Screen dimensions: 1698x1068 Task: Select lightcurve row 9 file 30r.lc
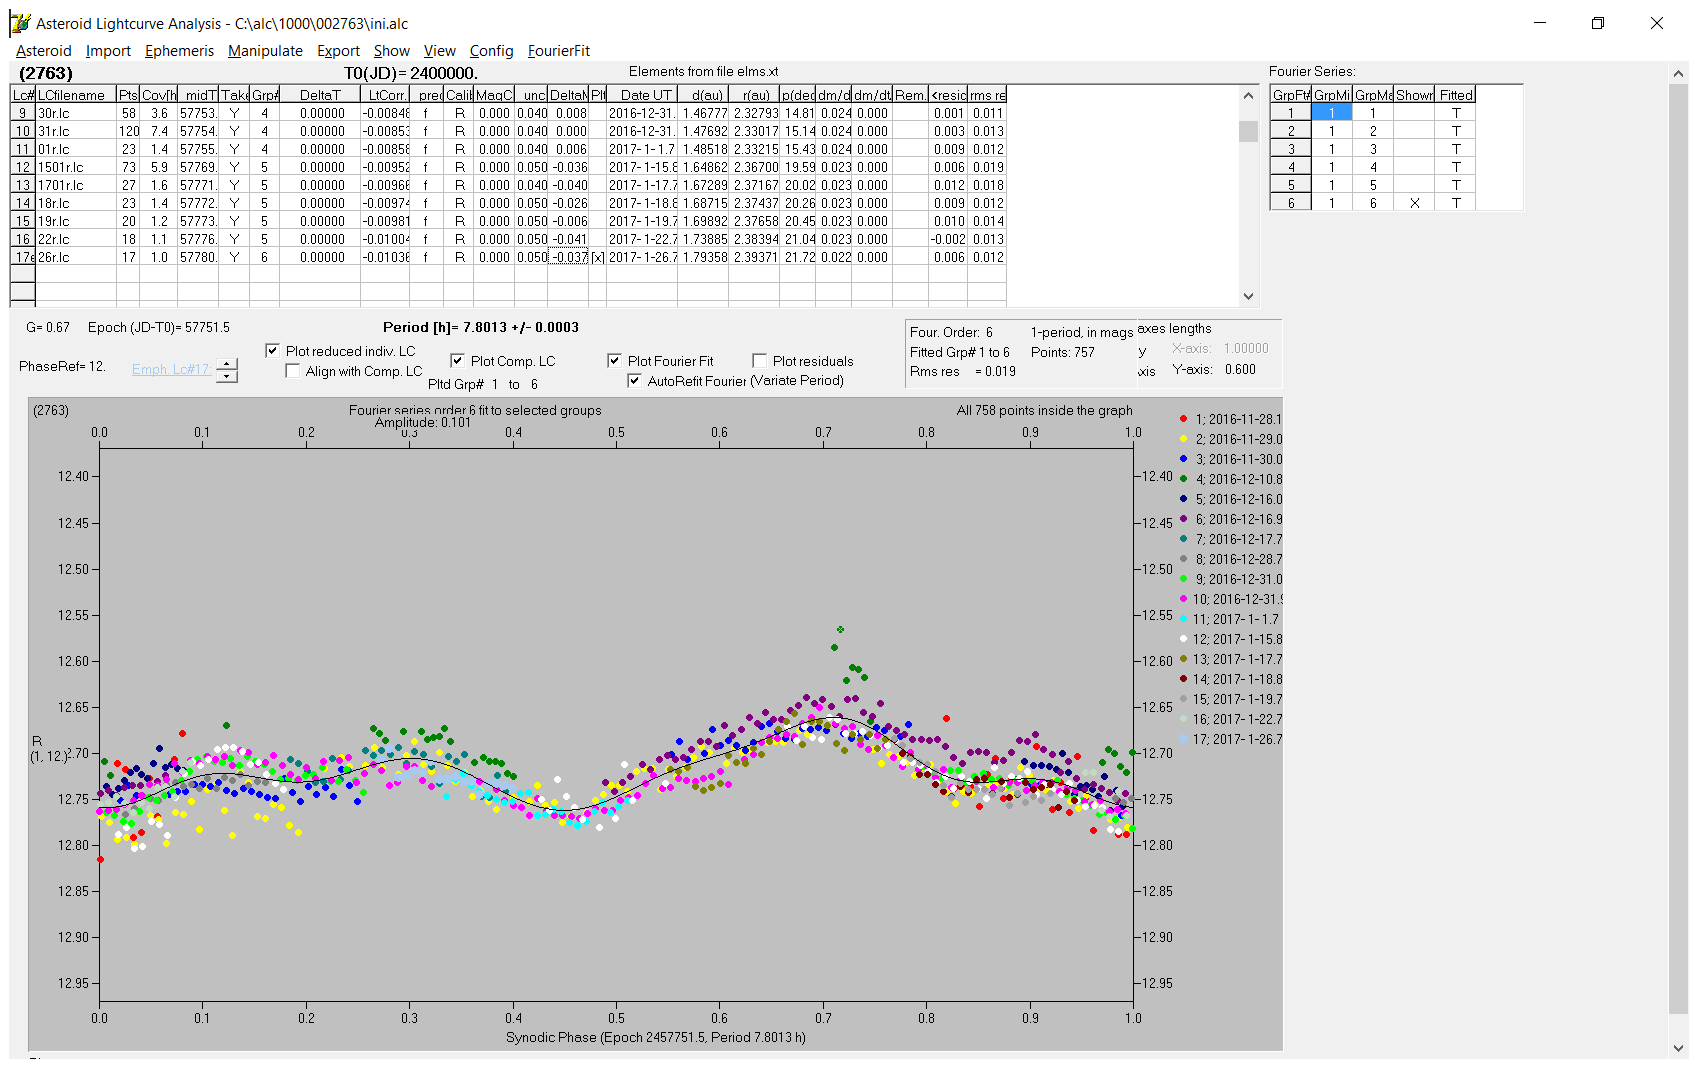(508, 113)
